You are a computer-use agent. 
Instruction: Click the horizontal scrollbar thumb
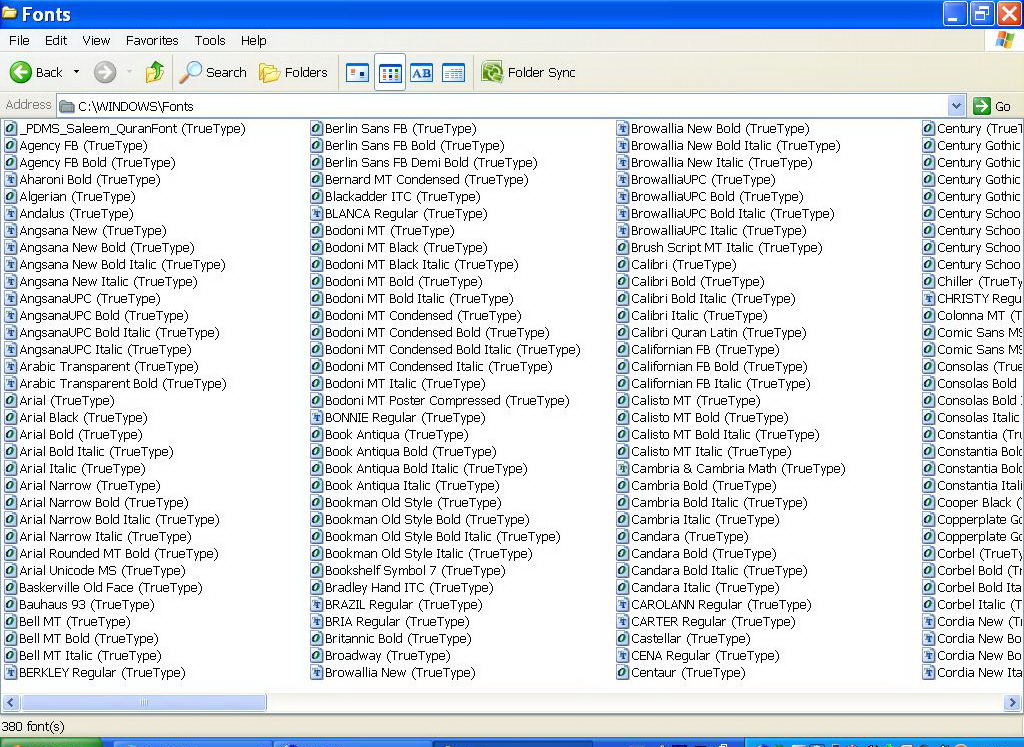point(144,703)
